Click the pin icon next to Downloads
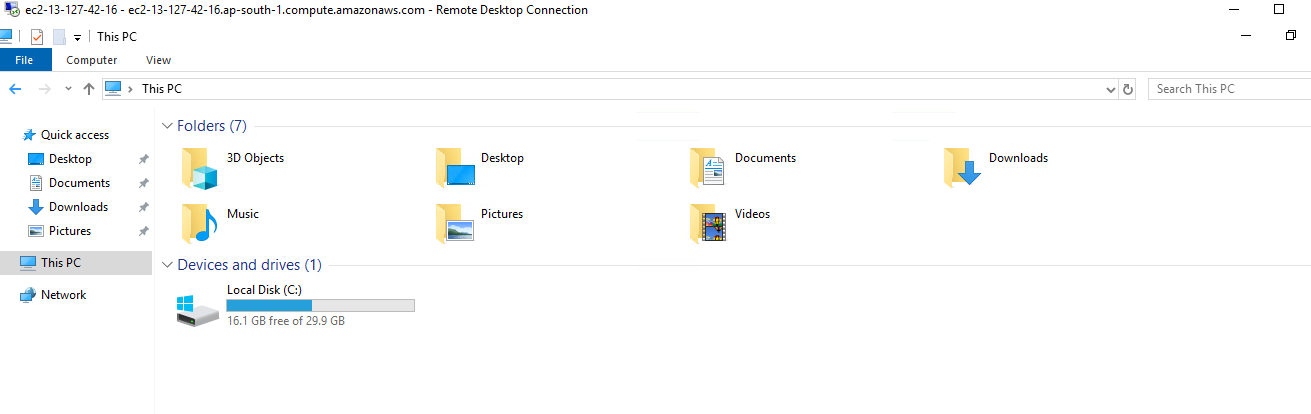 [x=143, y=207]
